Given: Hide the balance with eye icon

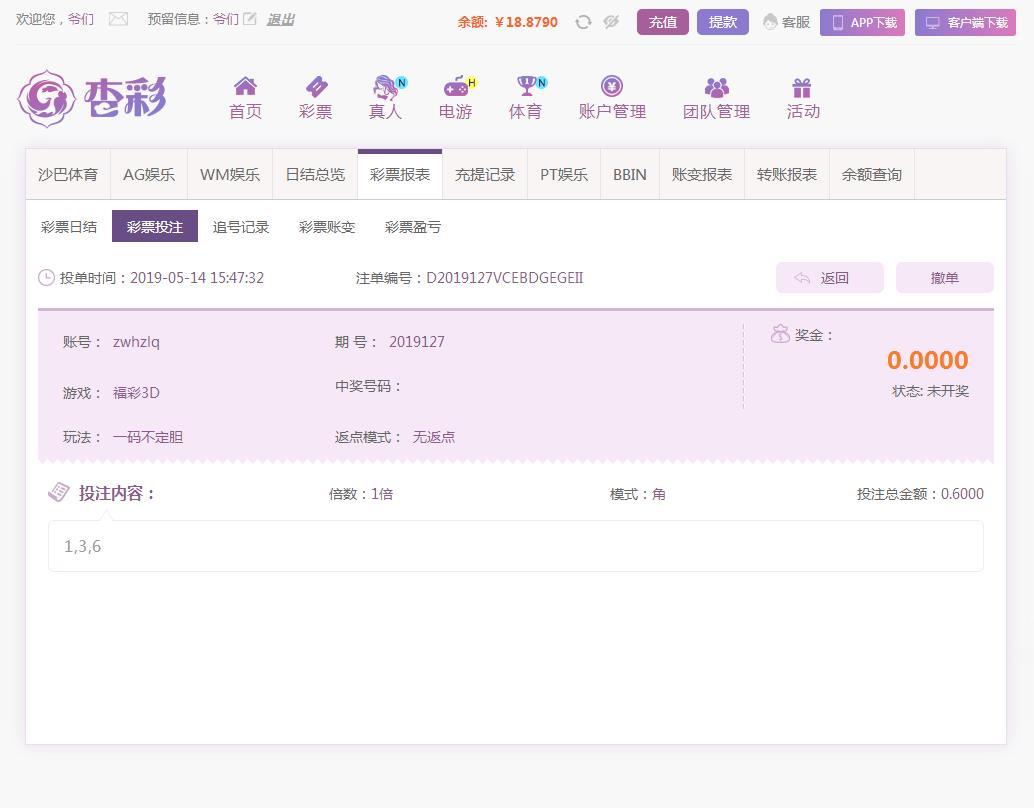Looking at the screenshot, I should 611,22.
